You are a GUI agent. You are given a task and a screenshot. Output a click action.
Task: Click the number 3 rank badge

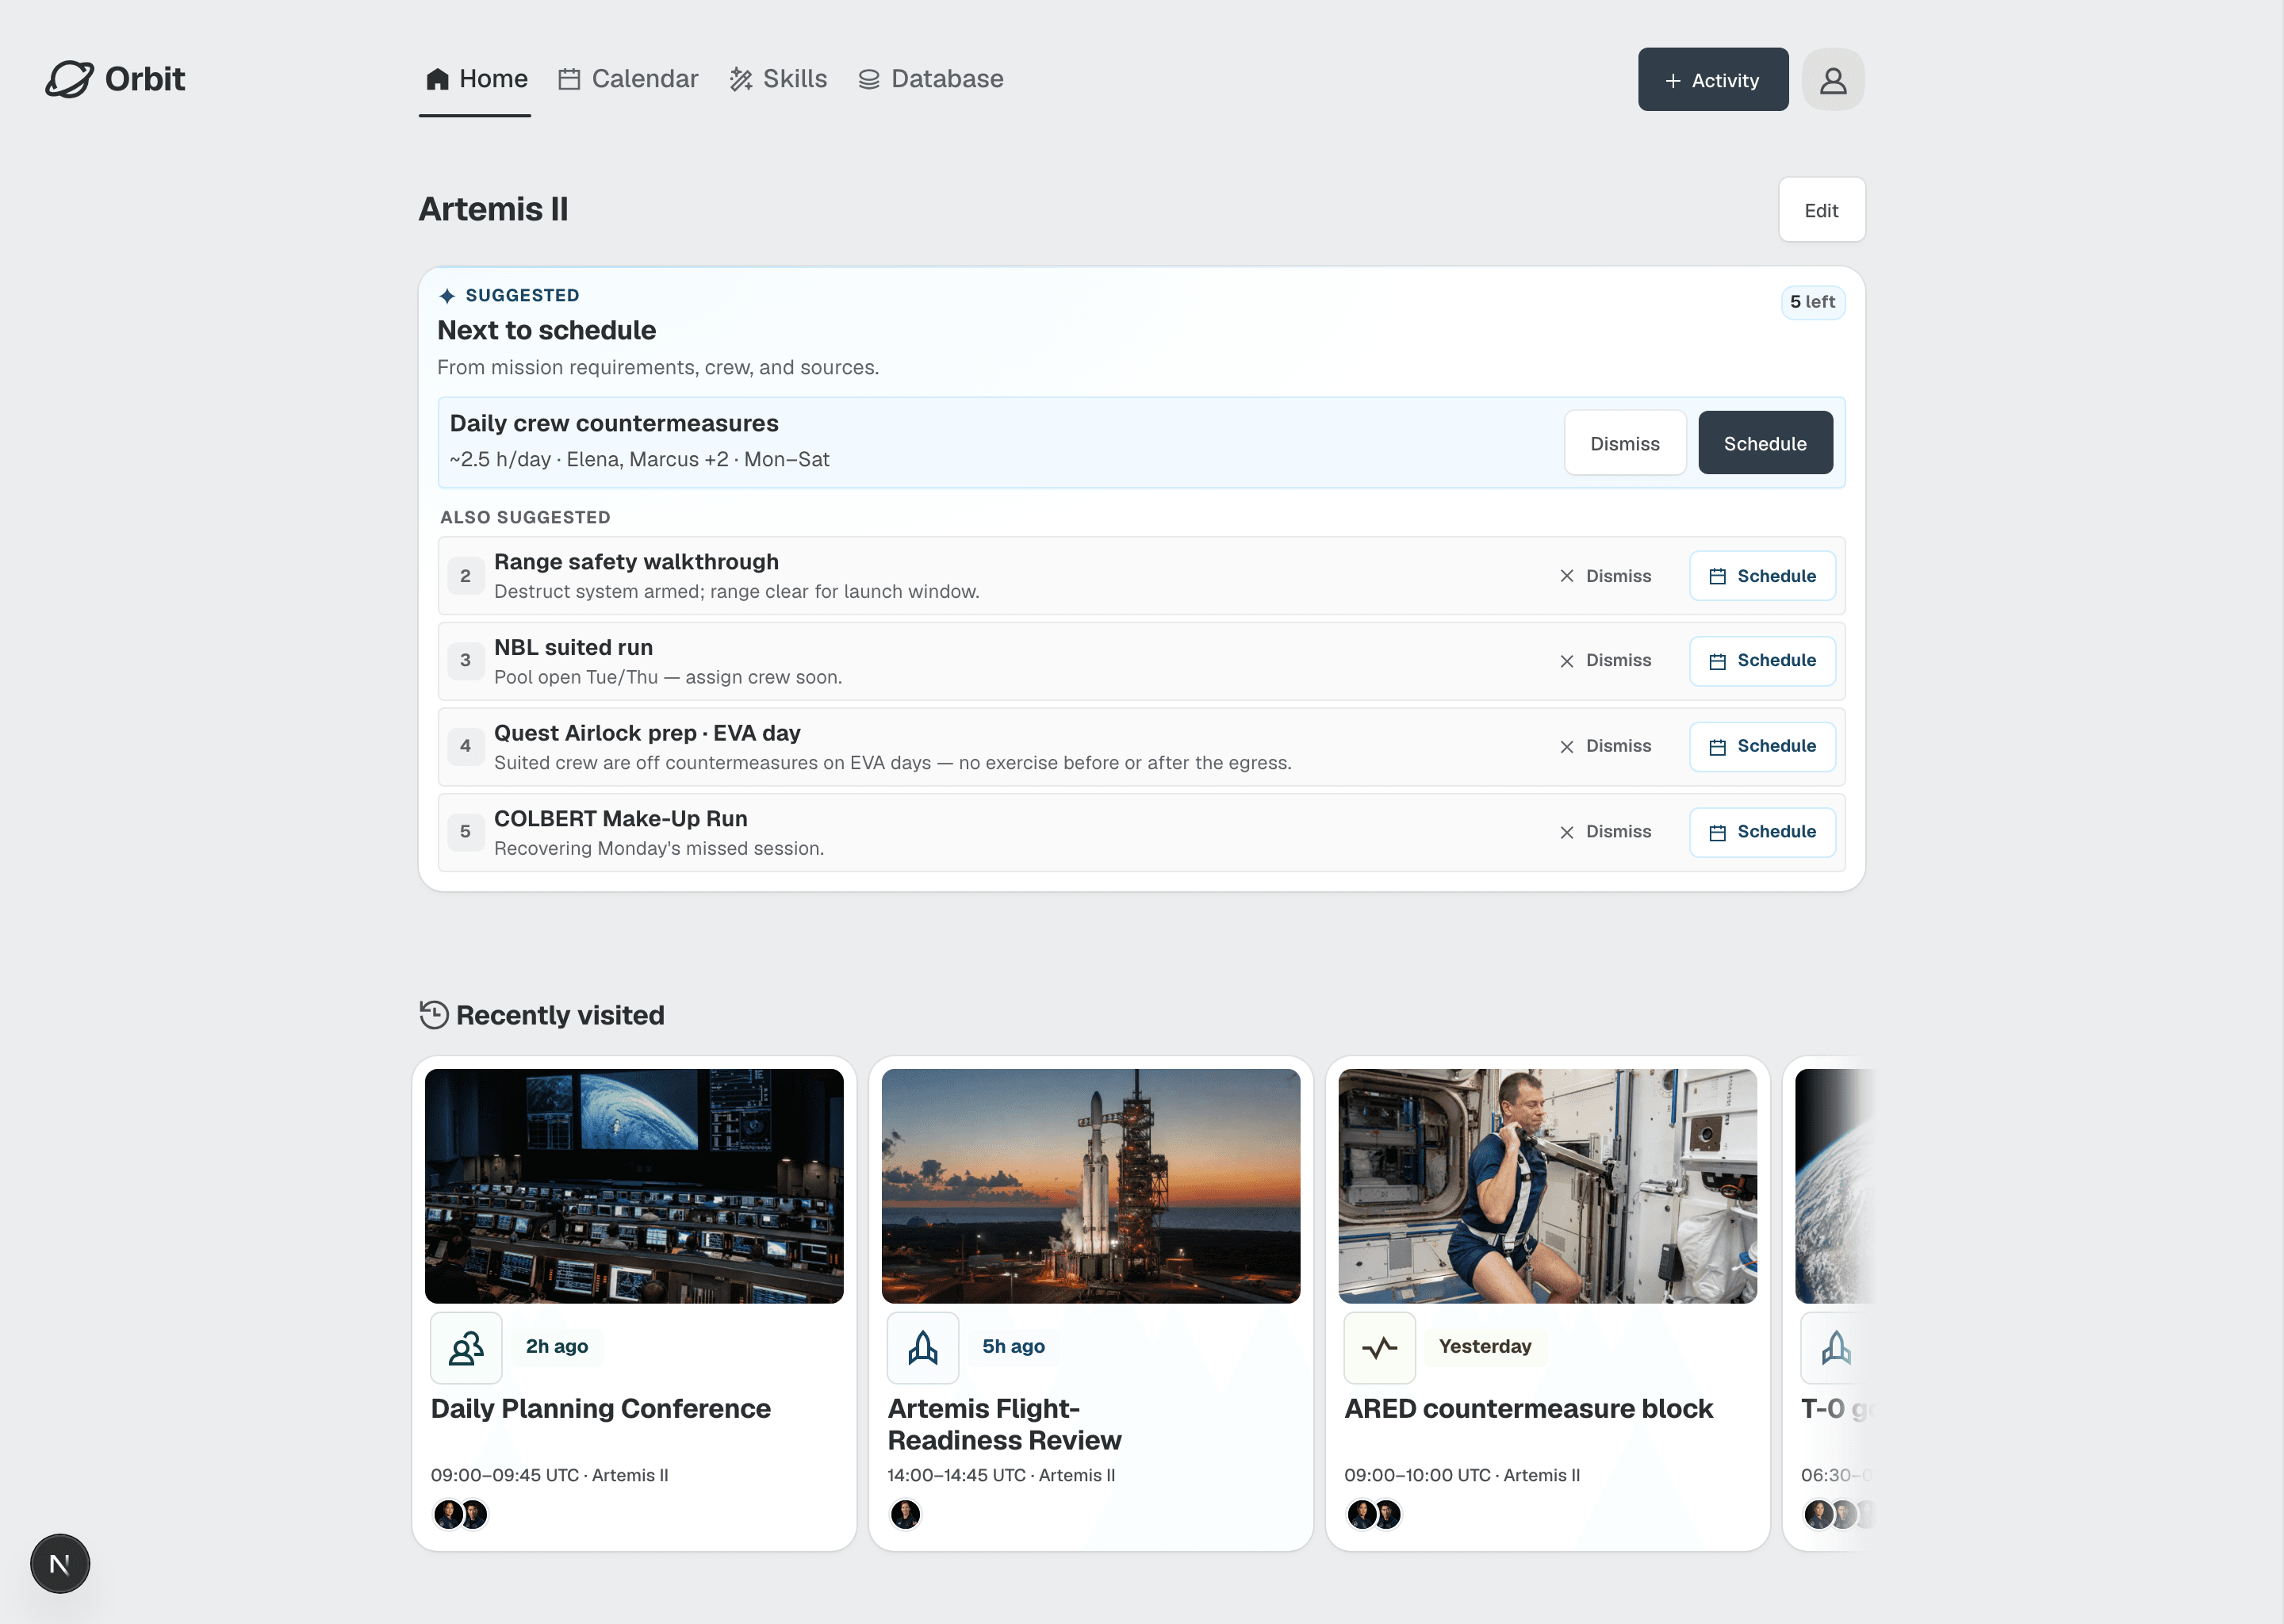coord(465,661)
